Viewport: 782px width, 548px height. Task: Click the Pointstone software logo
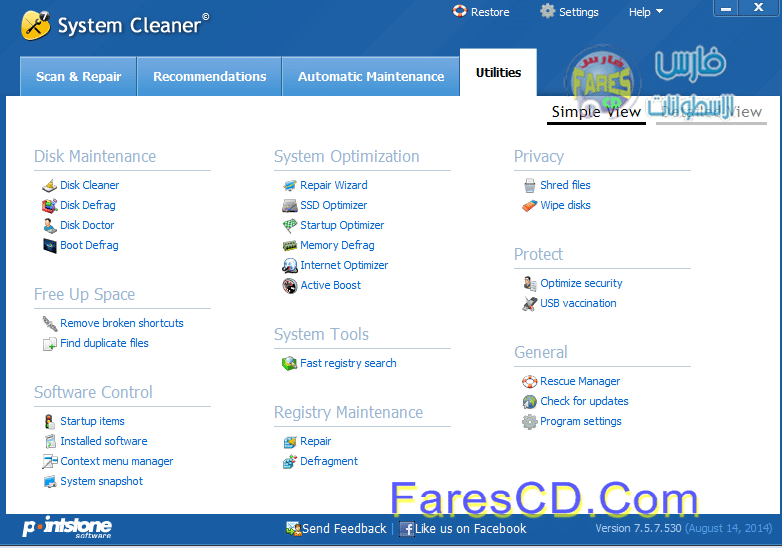67,527
